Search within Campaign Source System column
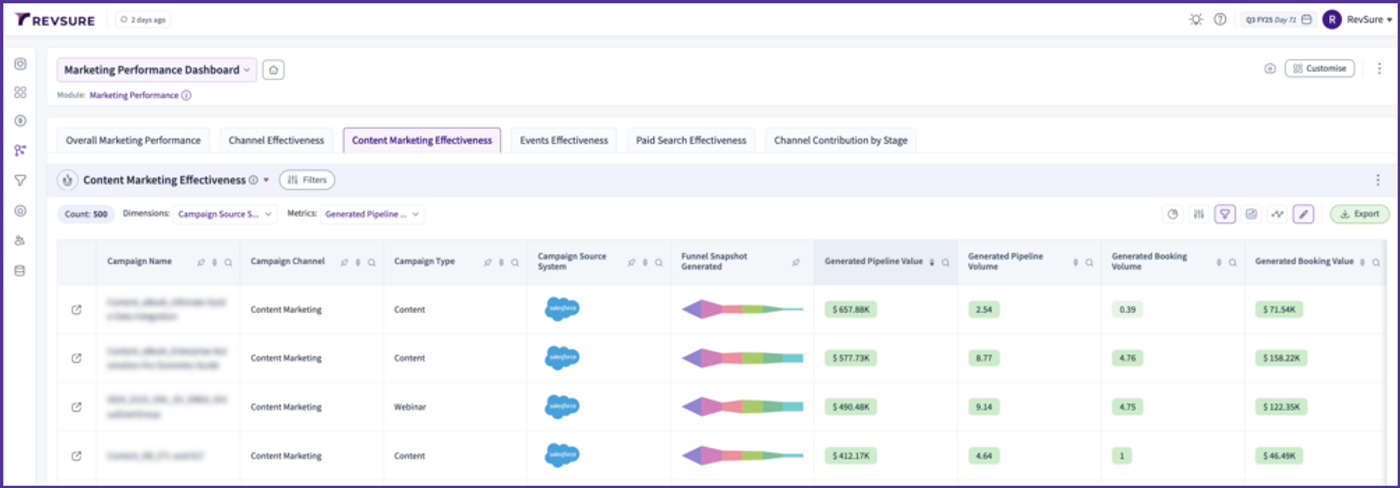 pos(658,262)
